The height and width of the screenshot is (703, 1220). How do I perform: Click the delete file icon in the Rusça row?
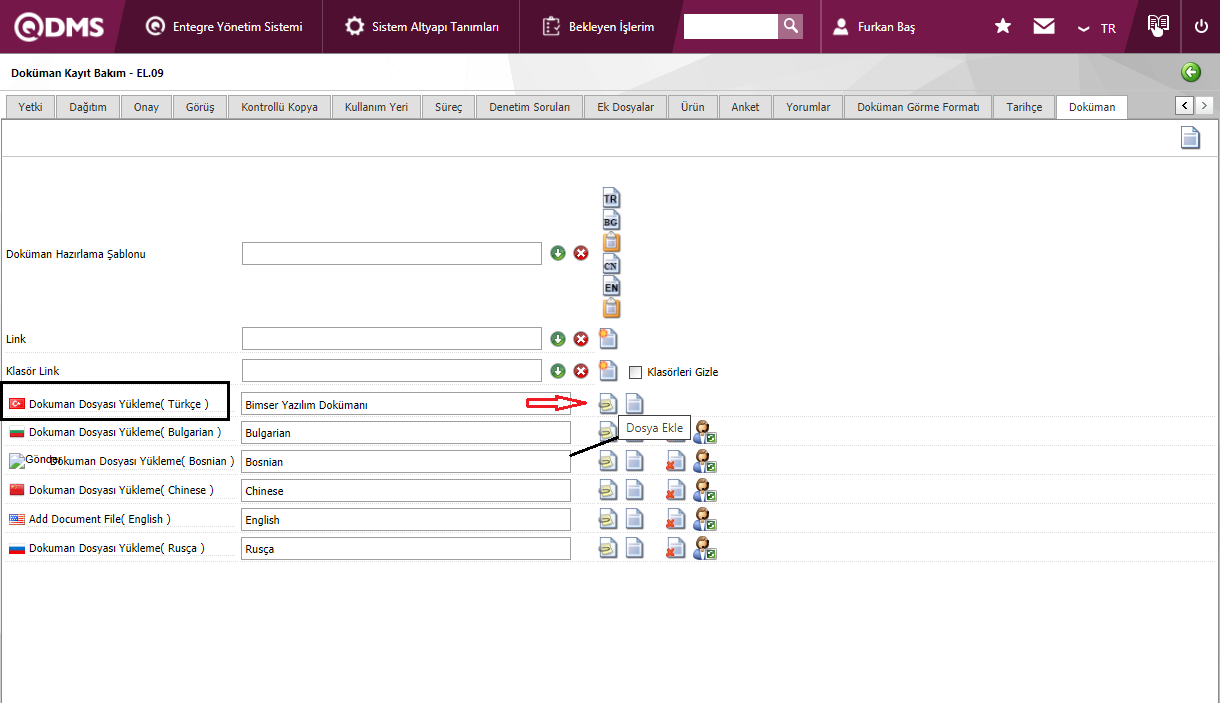[x=676, y=548]
